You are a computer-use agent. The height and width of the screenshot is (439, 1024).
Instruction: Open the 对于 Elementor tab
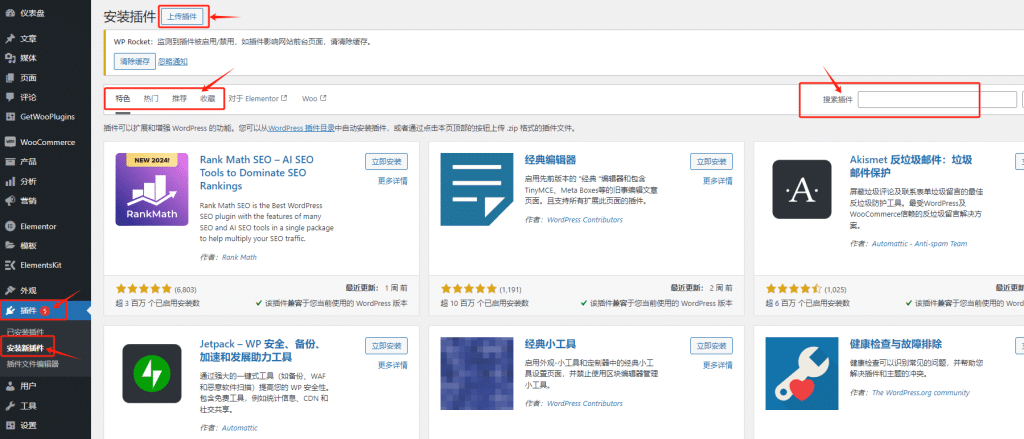click(x=258, y=99)
